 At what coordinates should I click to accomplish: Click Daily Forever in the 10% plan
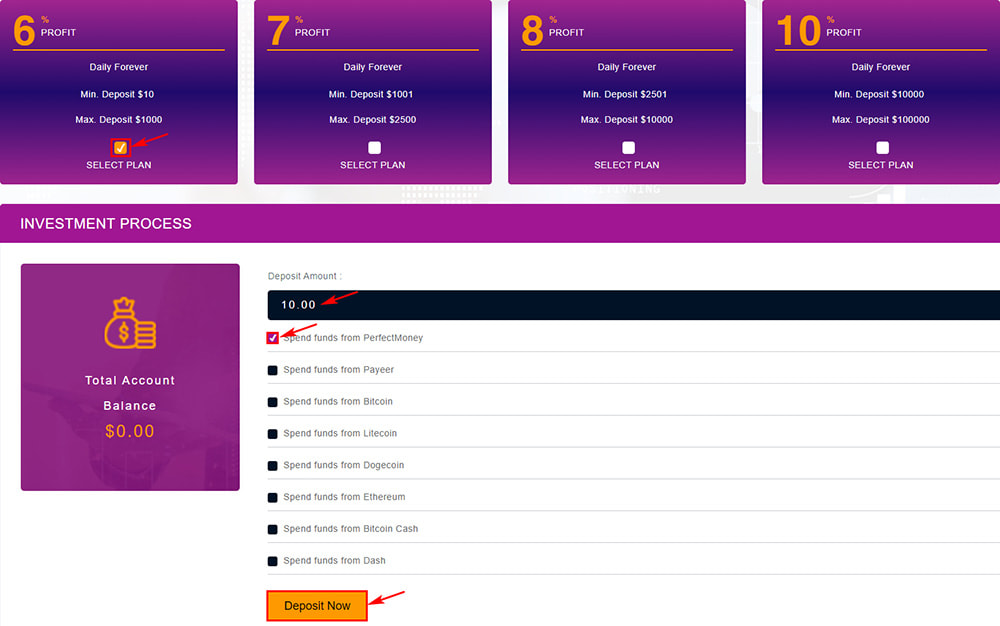pos(880,67)
